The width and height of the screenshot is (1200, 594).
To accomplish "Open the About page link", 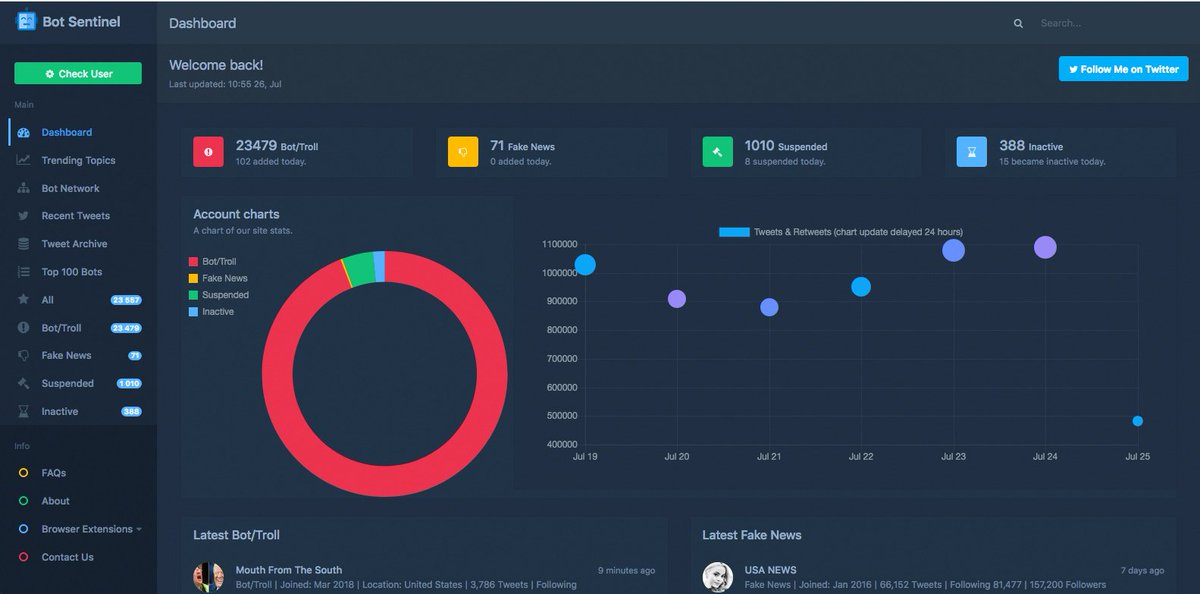I will click(55, 501).
